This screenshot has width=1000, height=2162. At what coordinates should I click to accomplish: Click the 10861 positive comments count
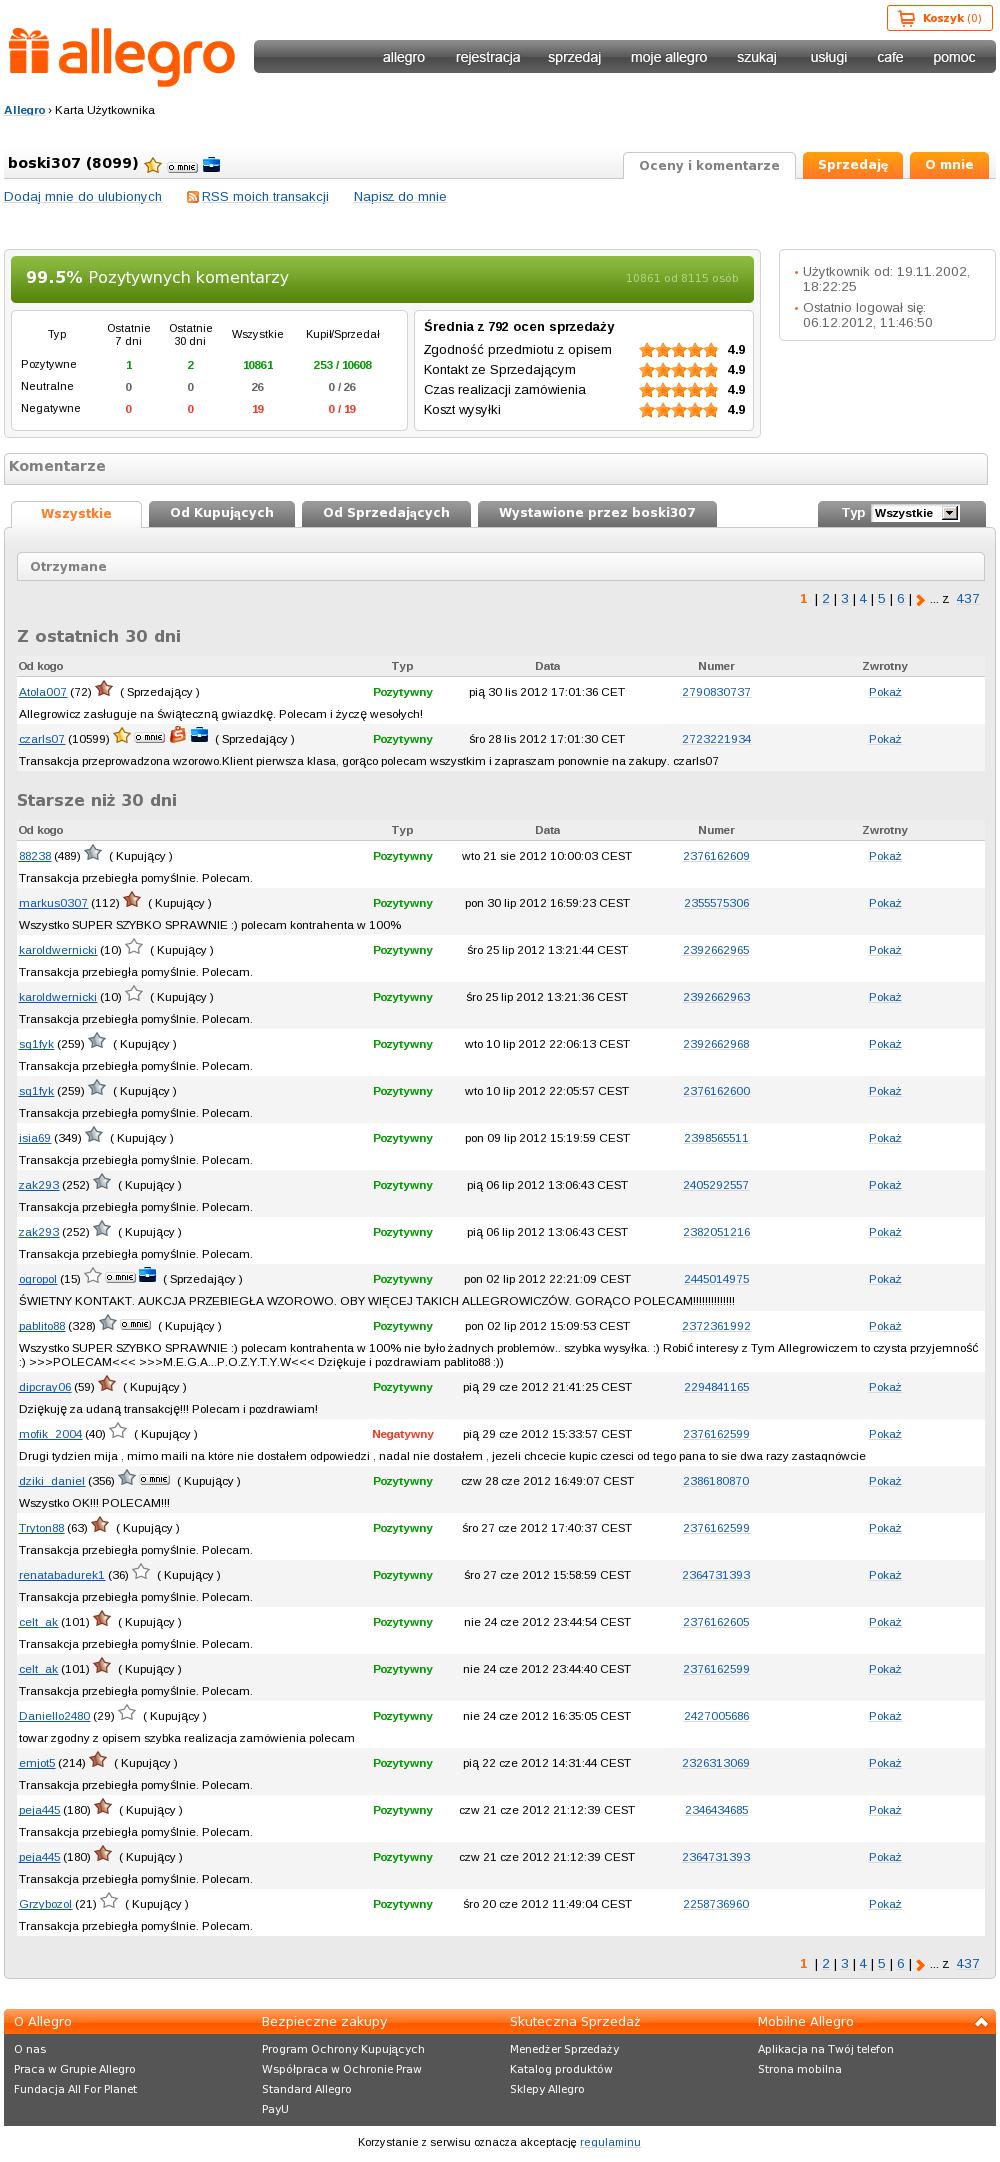[258, 365]
